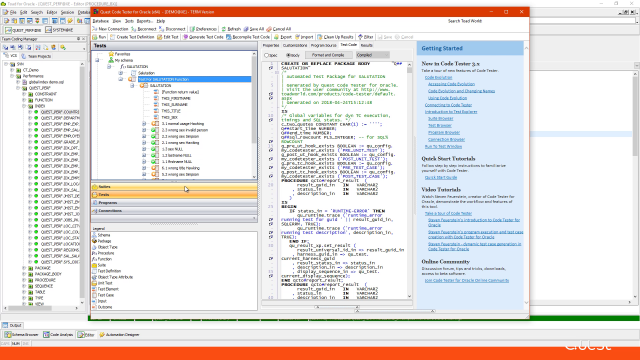Open the Connecting to Code Tester link
The height and width of the screenshot is (360, 640).
tap(448, 105)
